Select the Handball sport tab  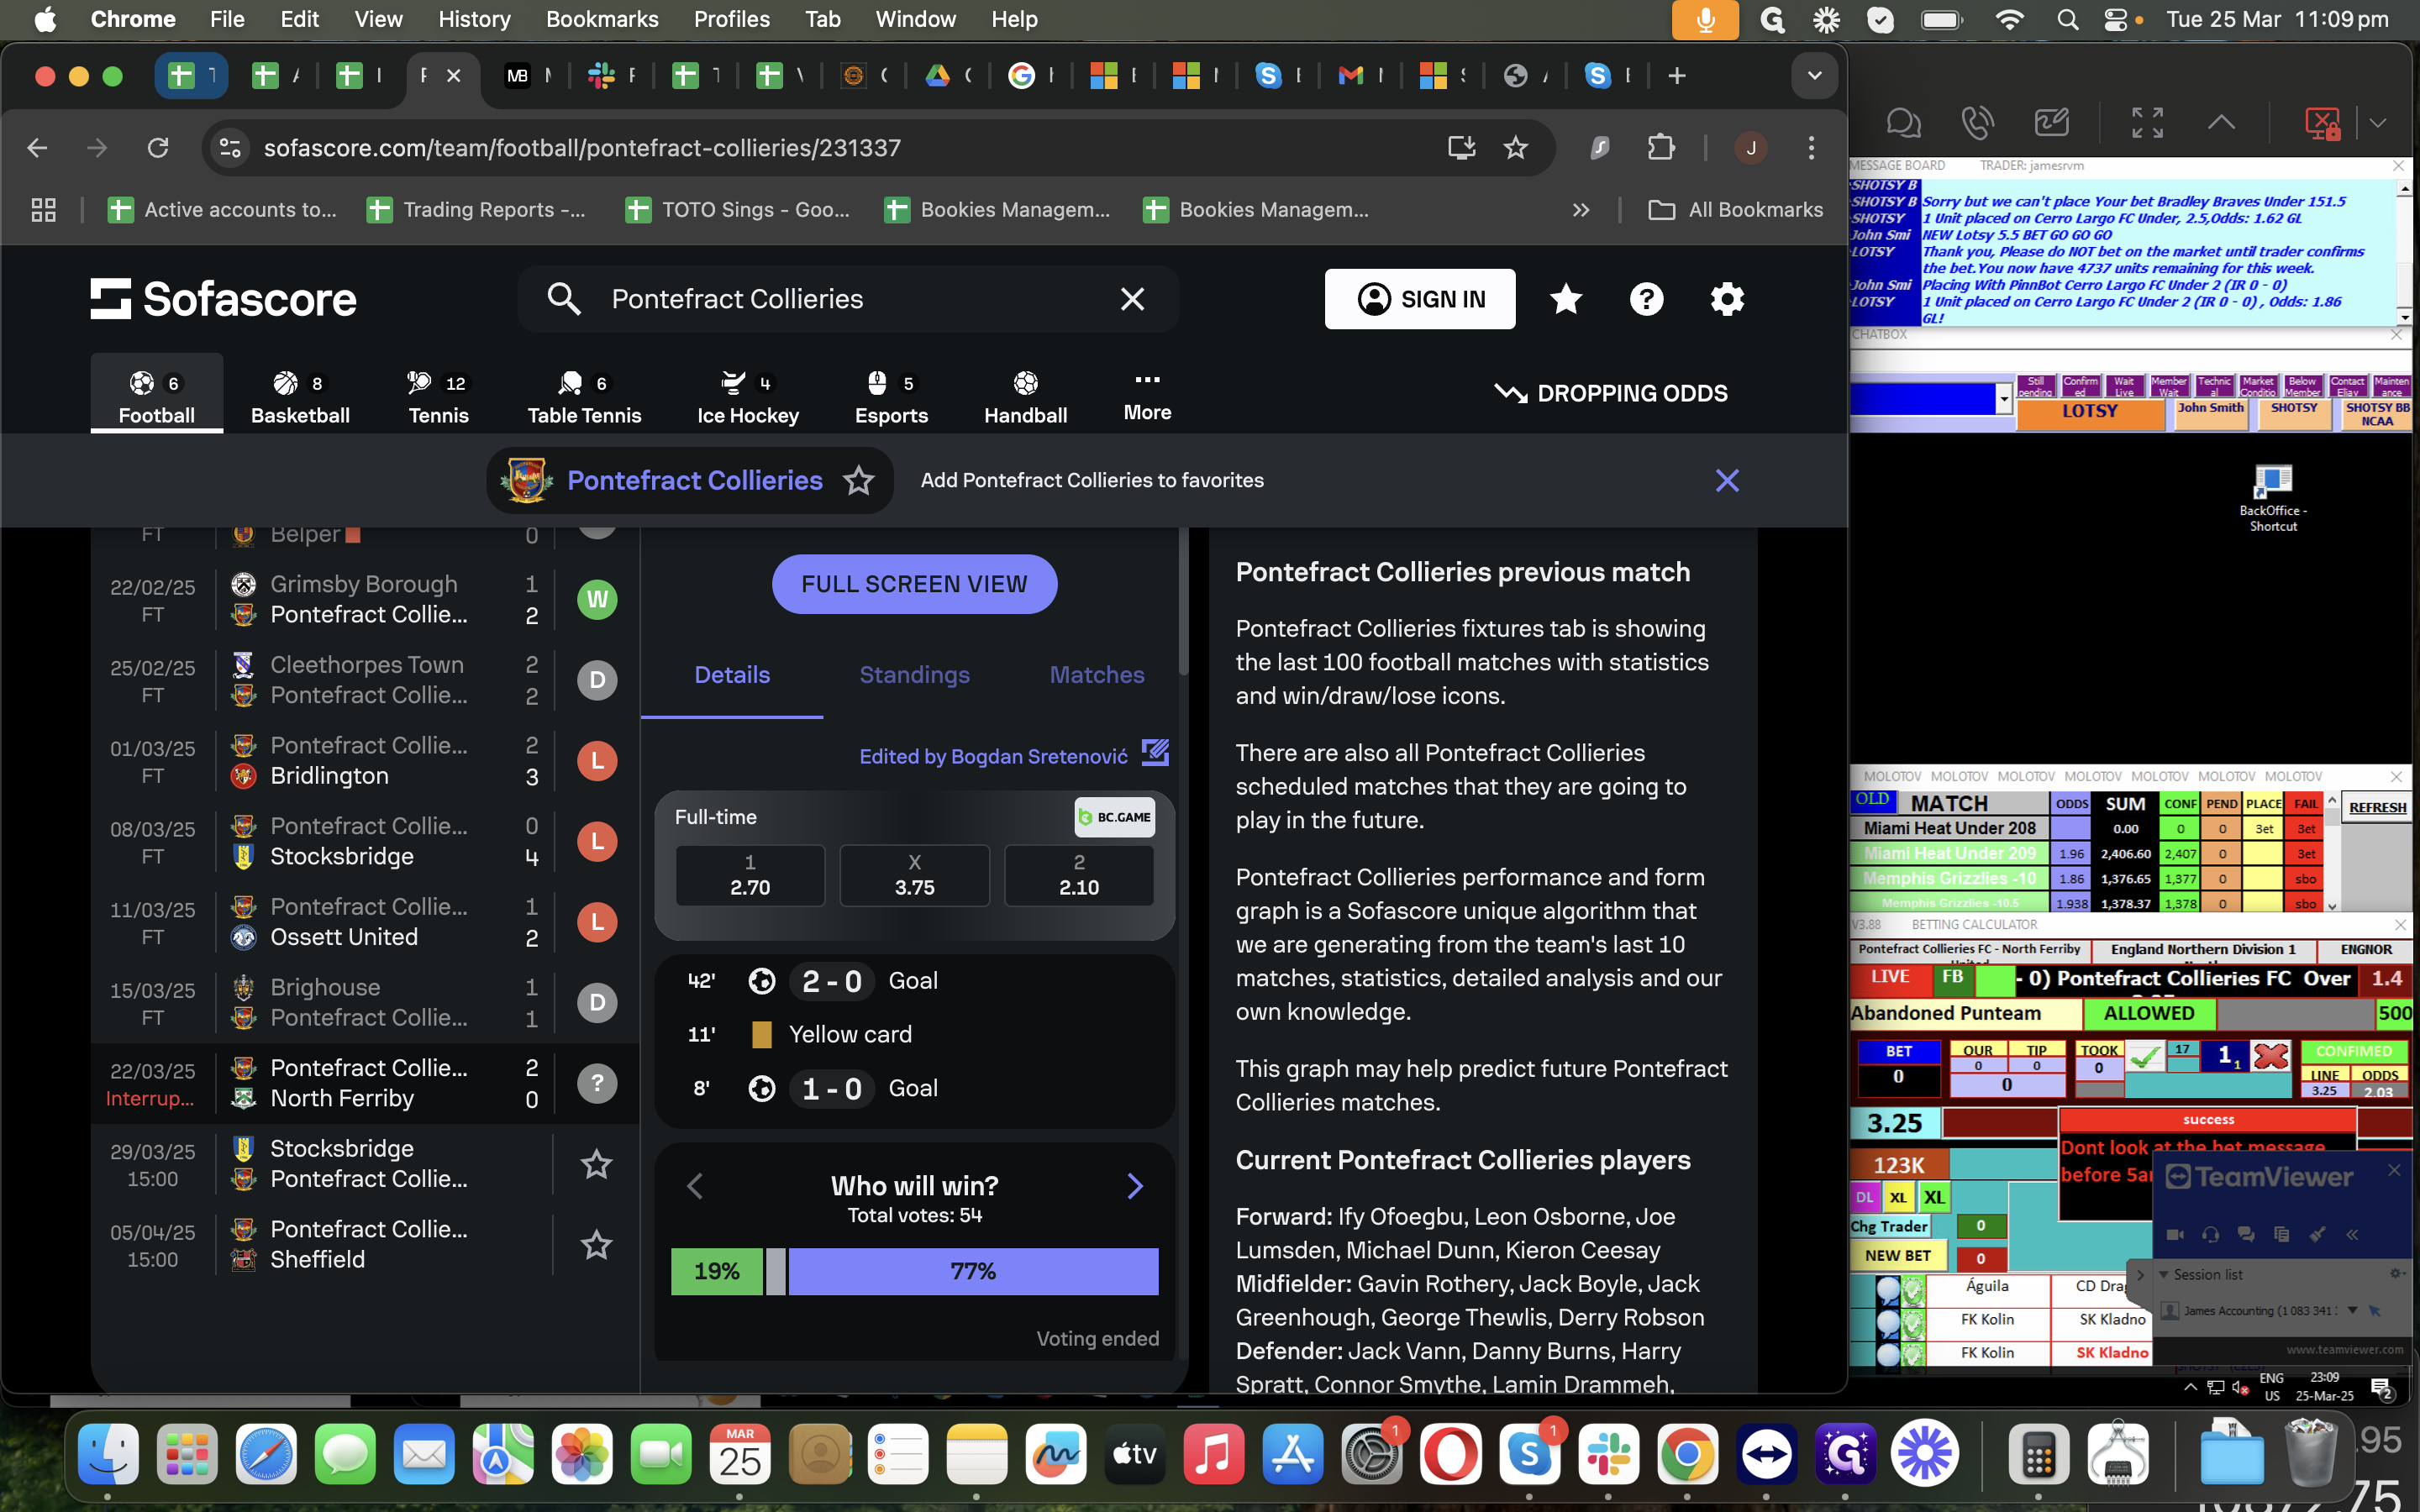coord(1025,397)
